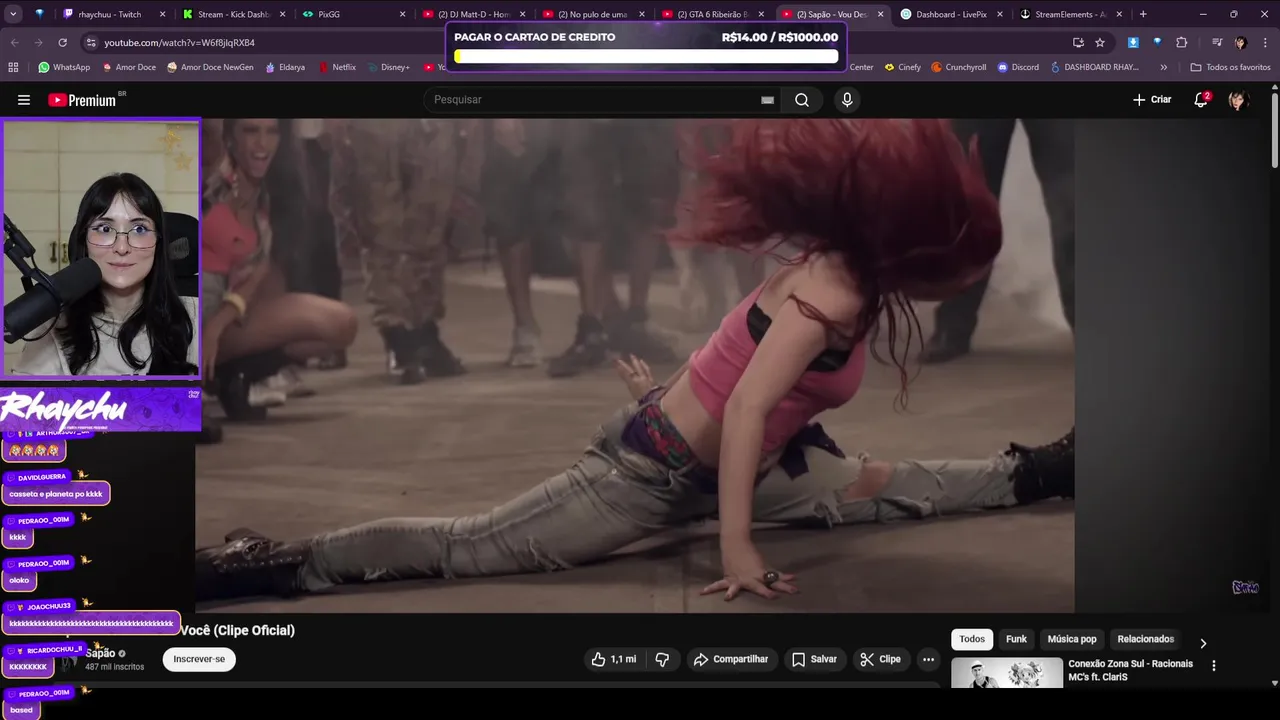
Task: Select the Música pop filter chip
Action: click(x=1072, y=639)
